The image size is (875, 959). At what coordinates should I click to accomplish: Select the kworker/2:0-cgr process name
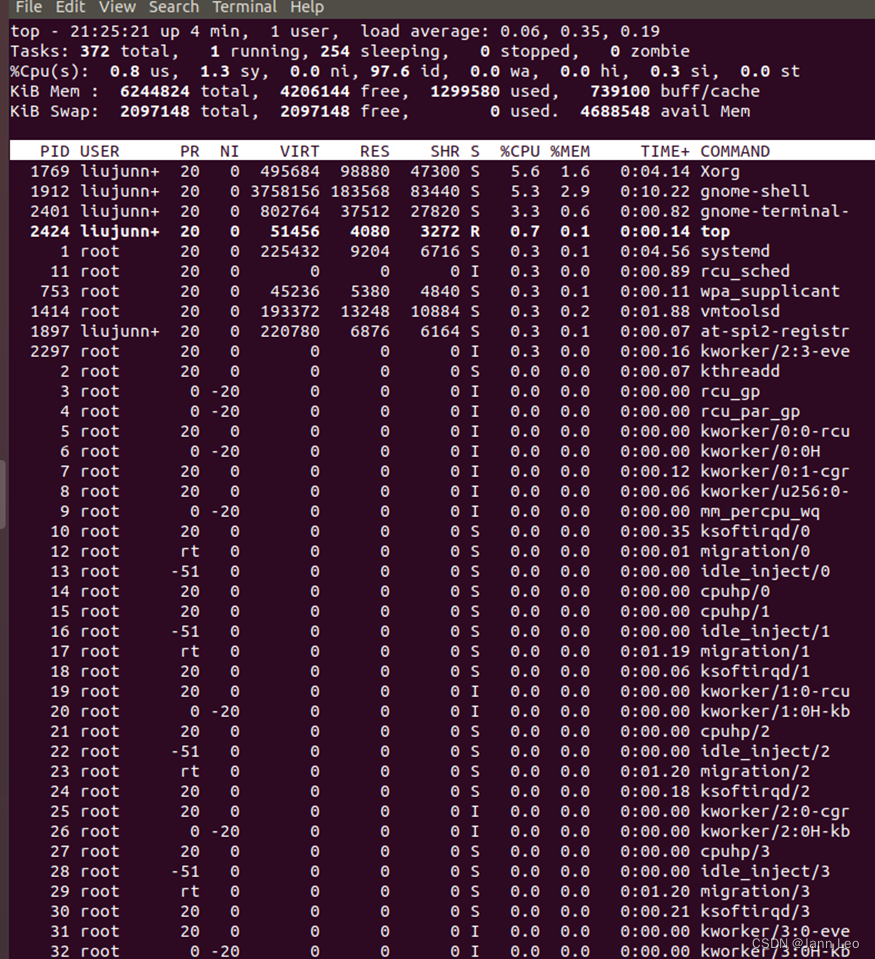(x=775, y=812)
